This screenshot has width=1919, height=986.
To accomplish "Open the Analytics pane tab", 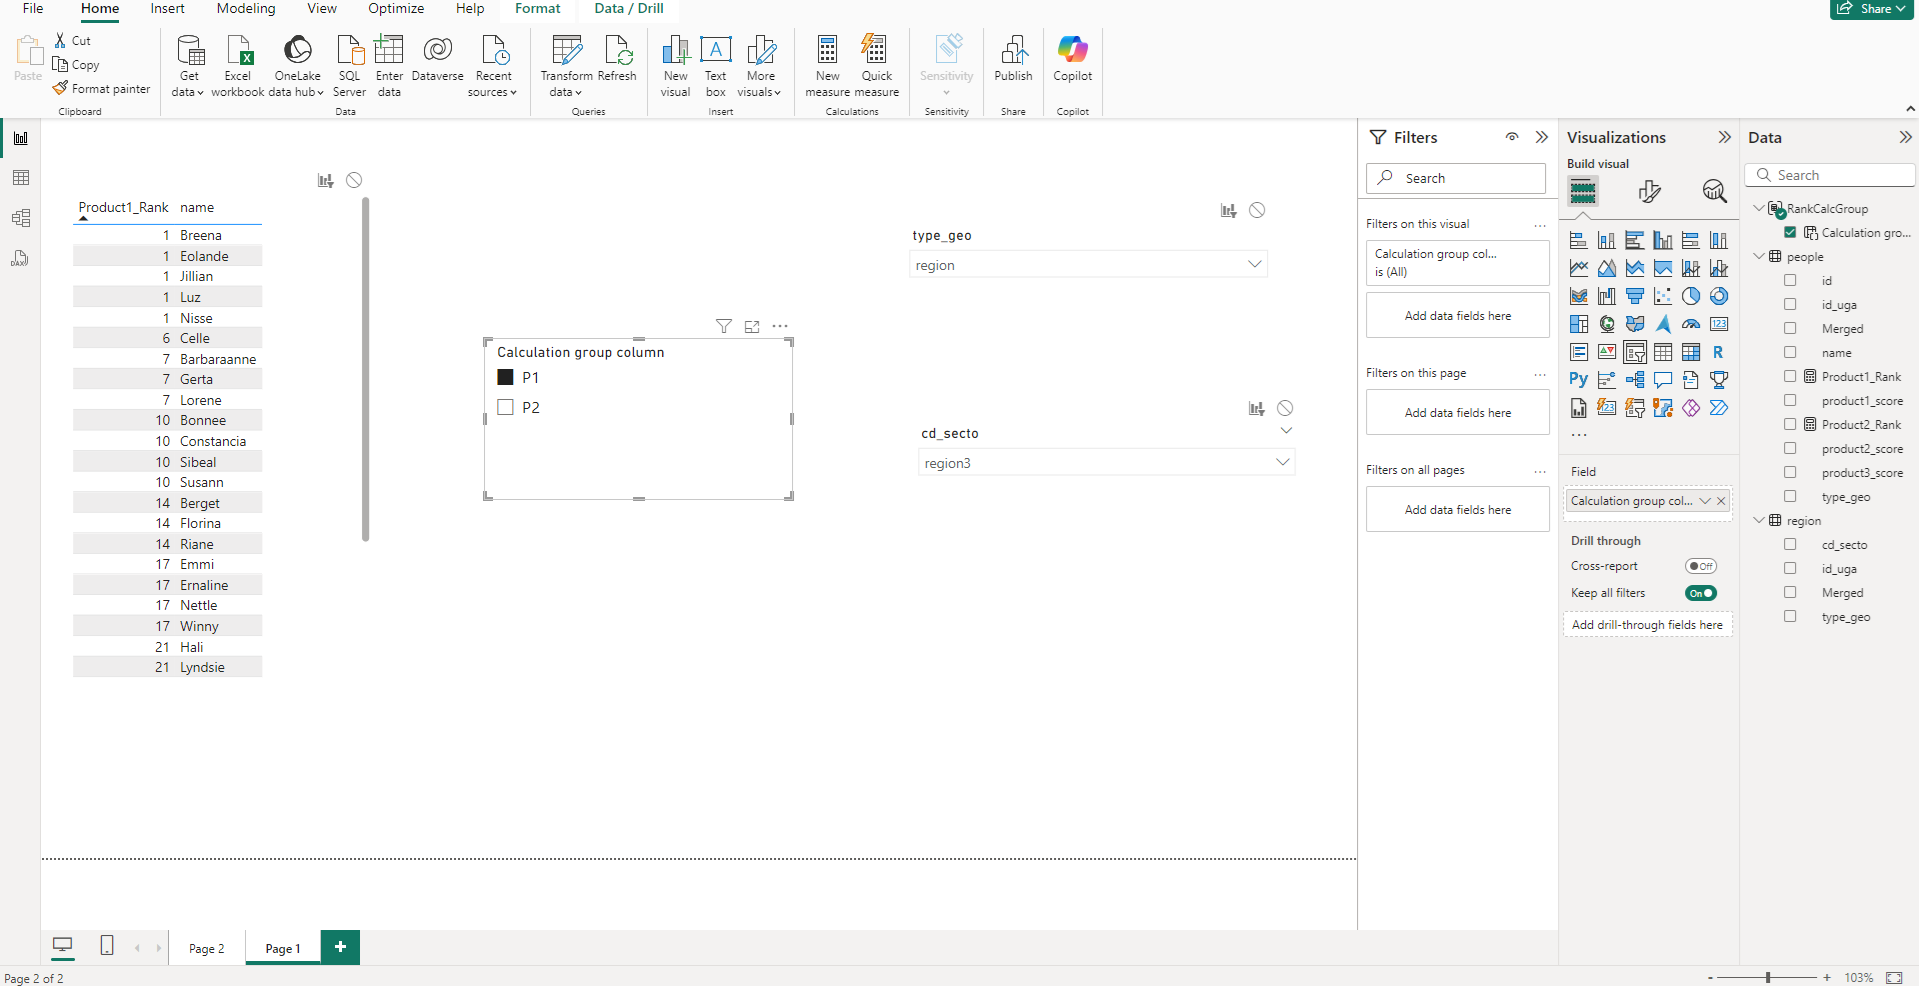I will click(x=1714, y=191).
